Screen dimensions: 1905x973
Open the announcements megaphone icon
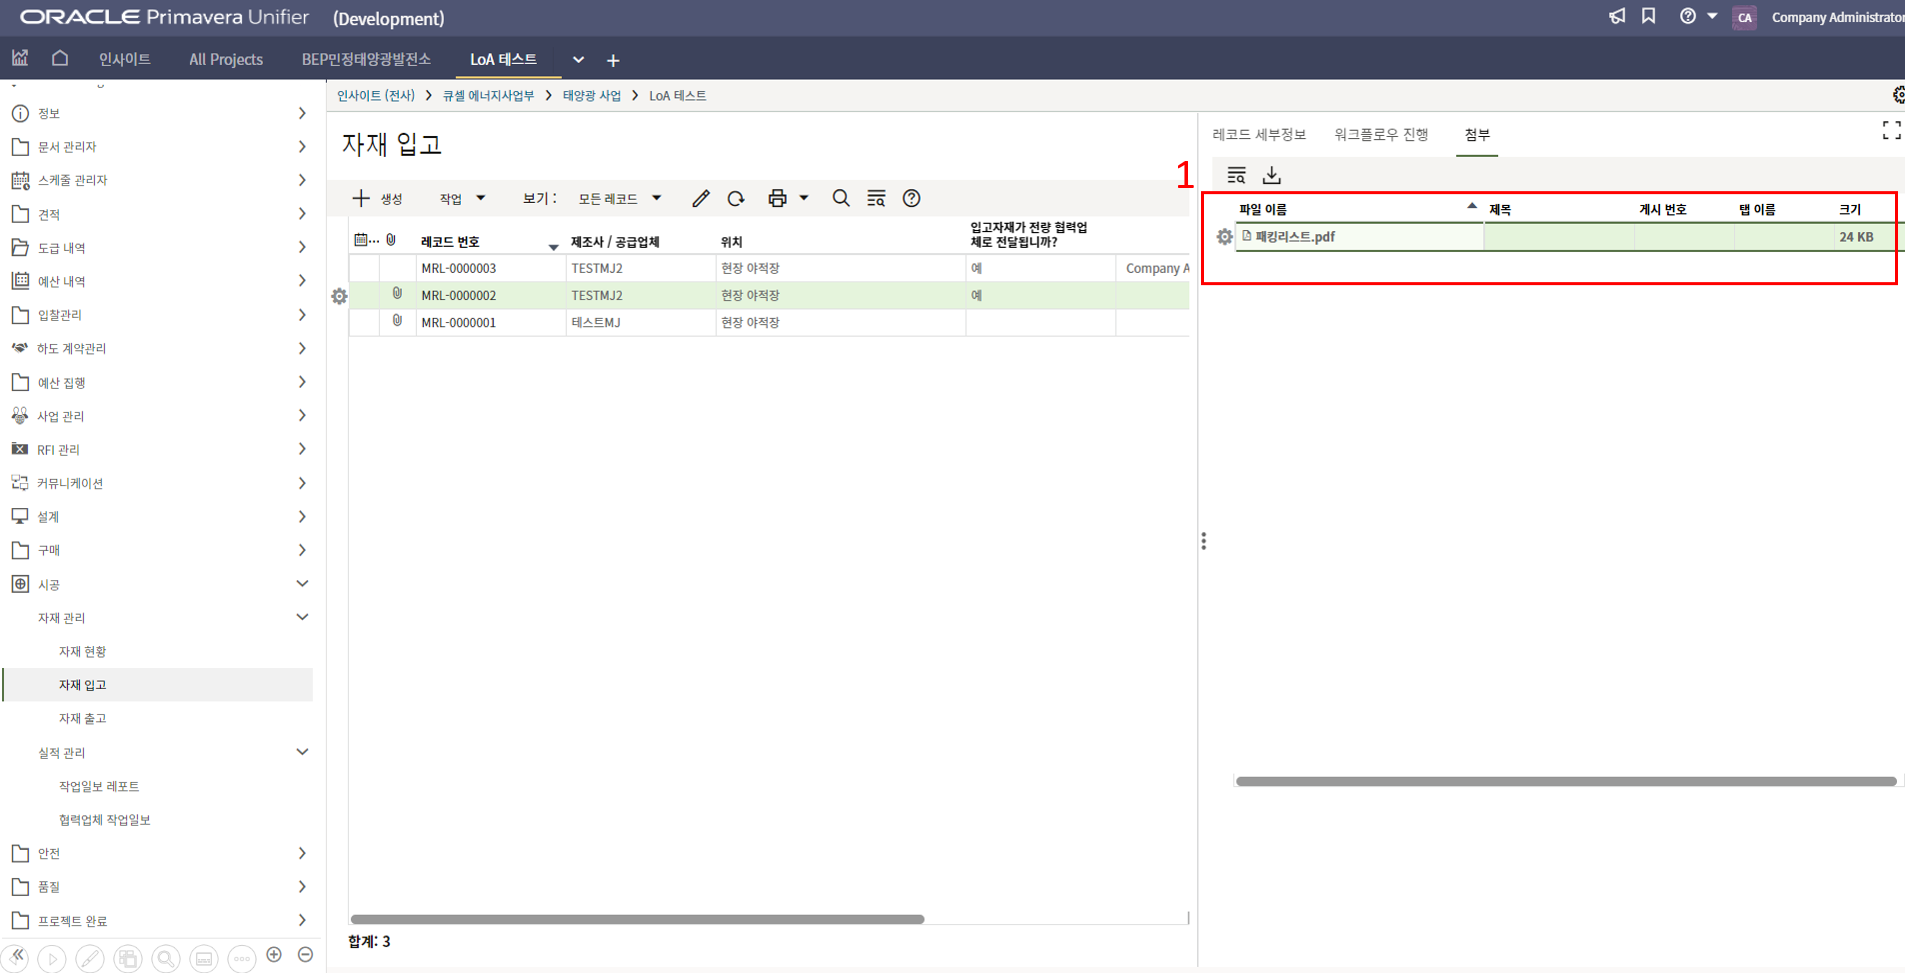(x=1616, y=16)
